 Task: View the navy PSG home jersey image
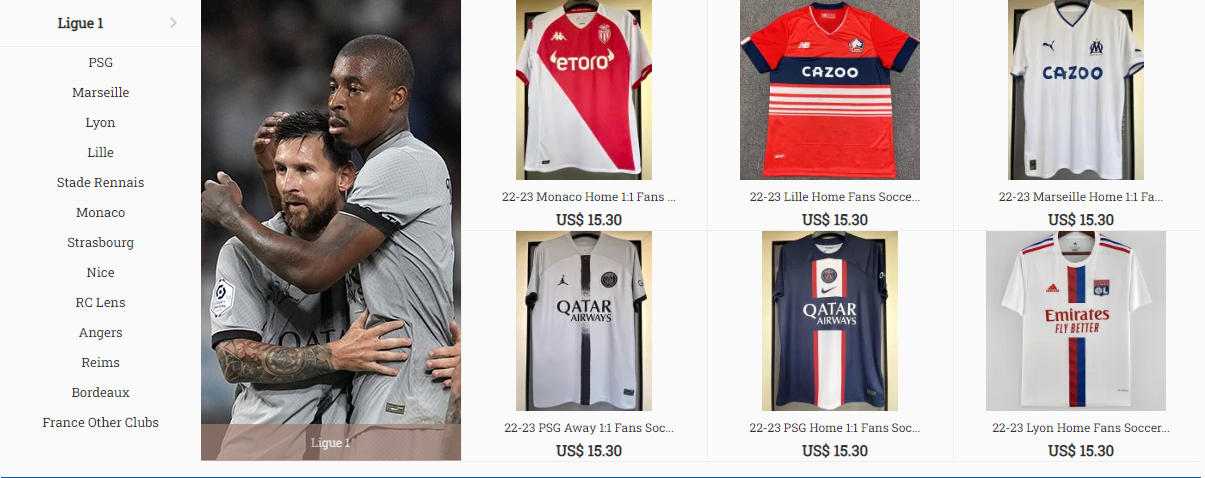coord(830,321)
